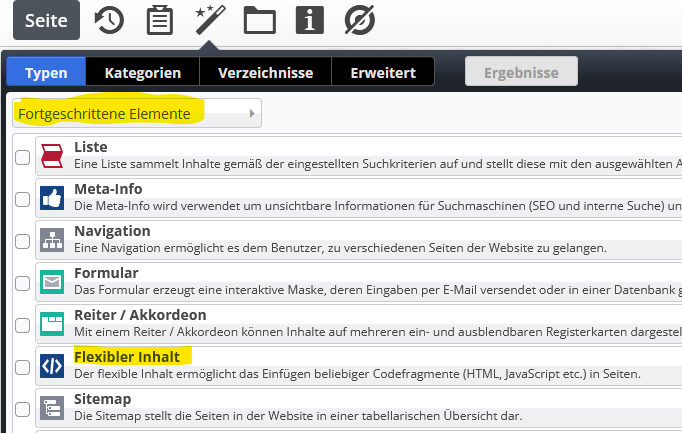Open the clipboard icon
Image resolution: width=682 pixels, height=433 pixels.
click(x=160, y=20)
